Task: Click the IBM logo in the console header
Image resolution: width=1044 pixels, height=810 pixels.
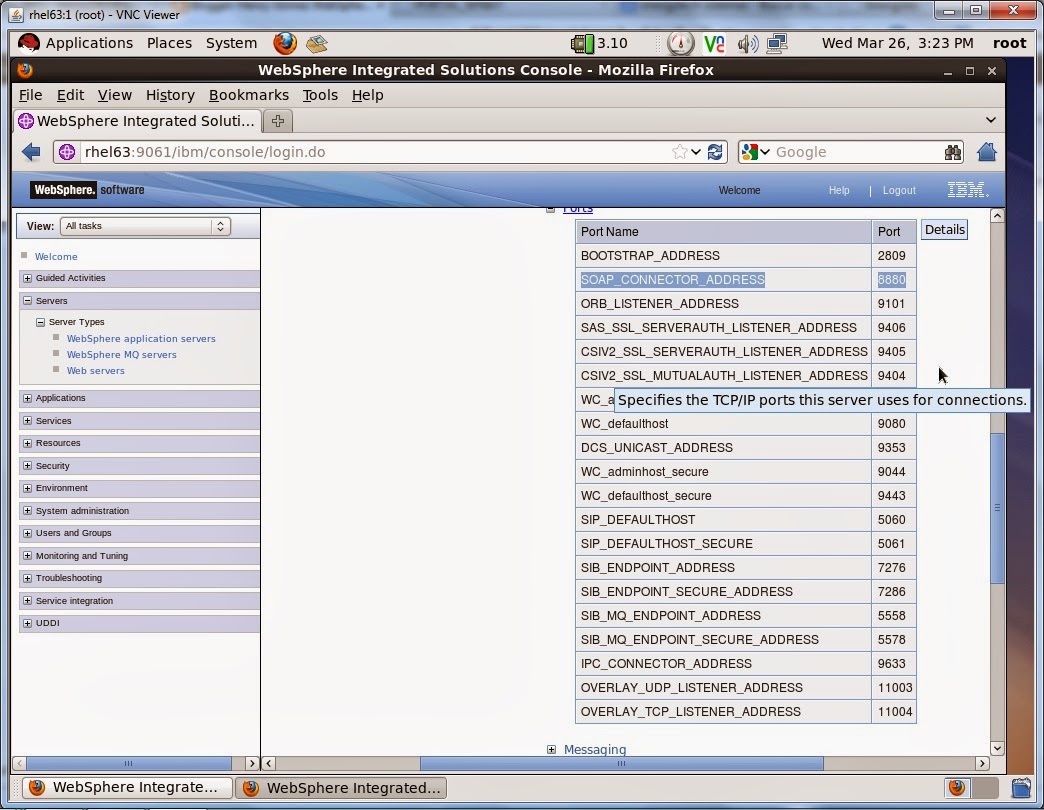Action: pyautogui.click(x=966, y=189)
